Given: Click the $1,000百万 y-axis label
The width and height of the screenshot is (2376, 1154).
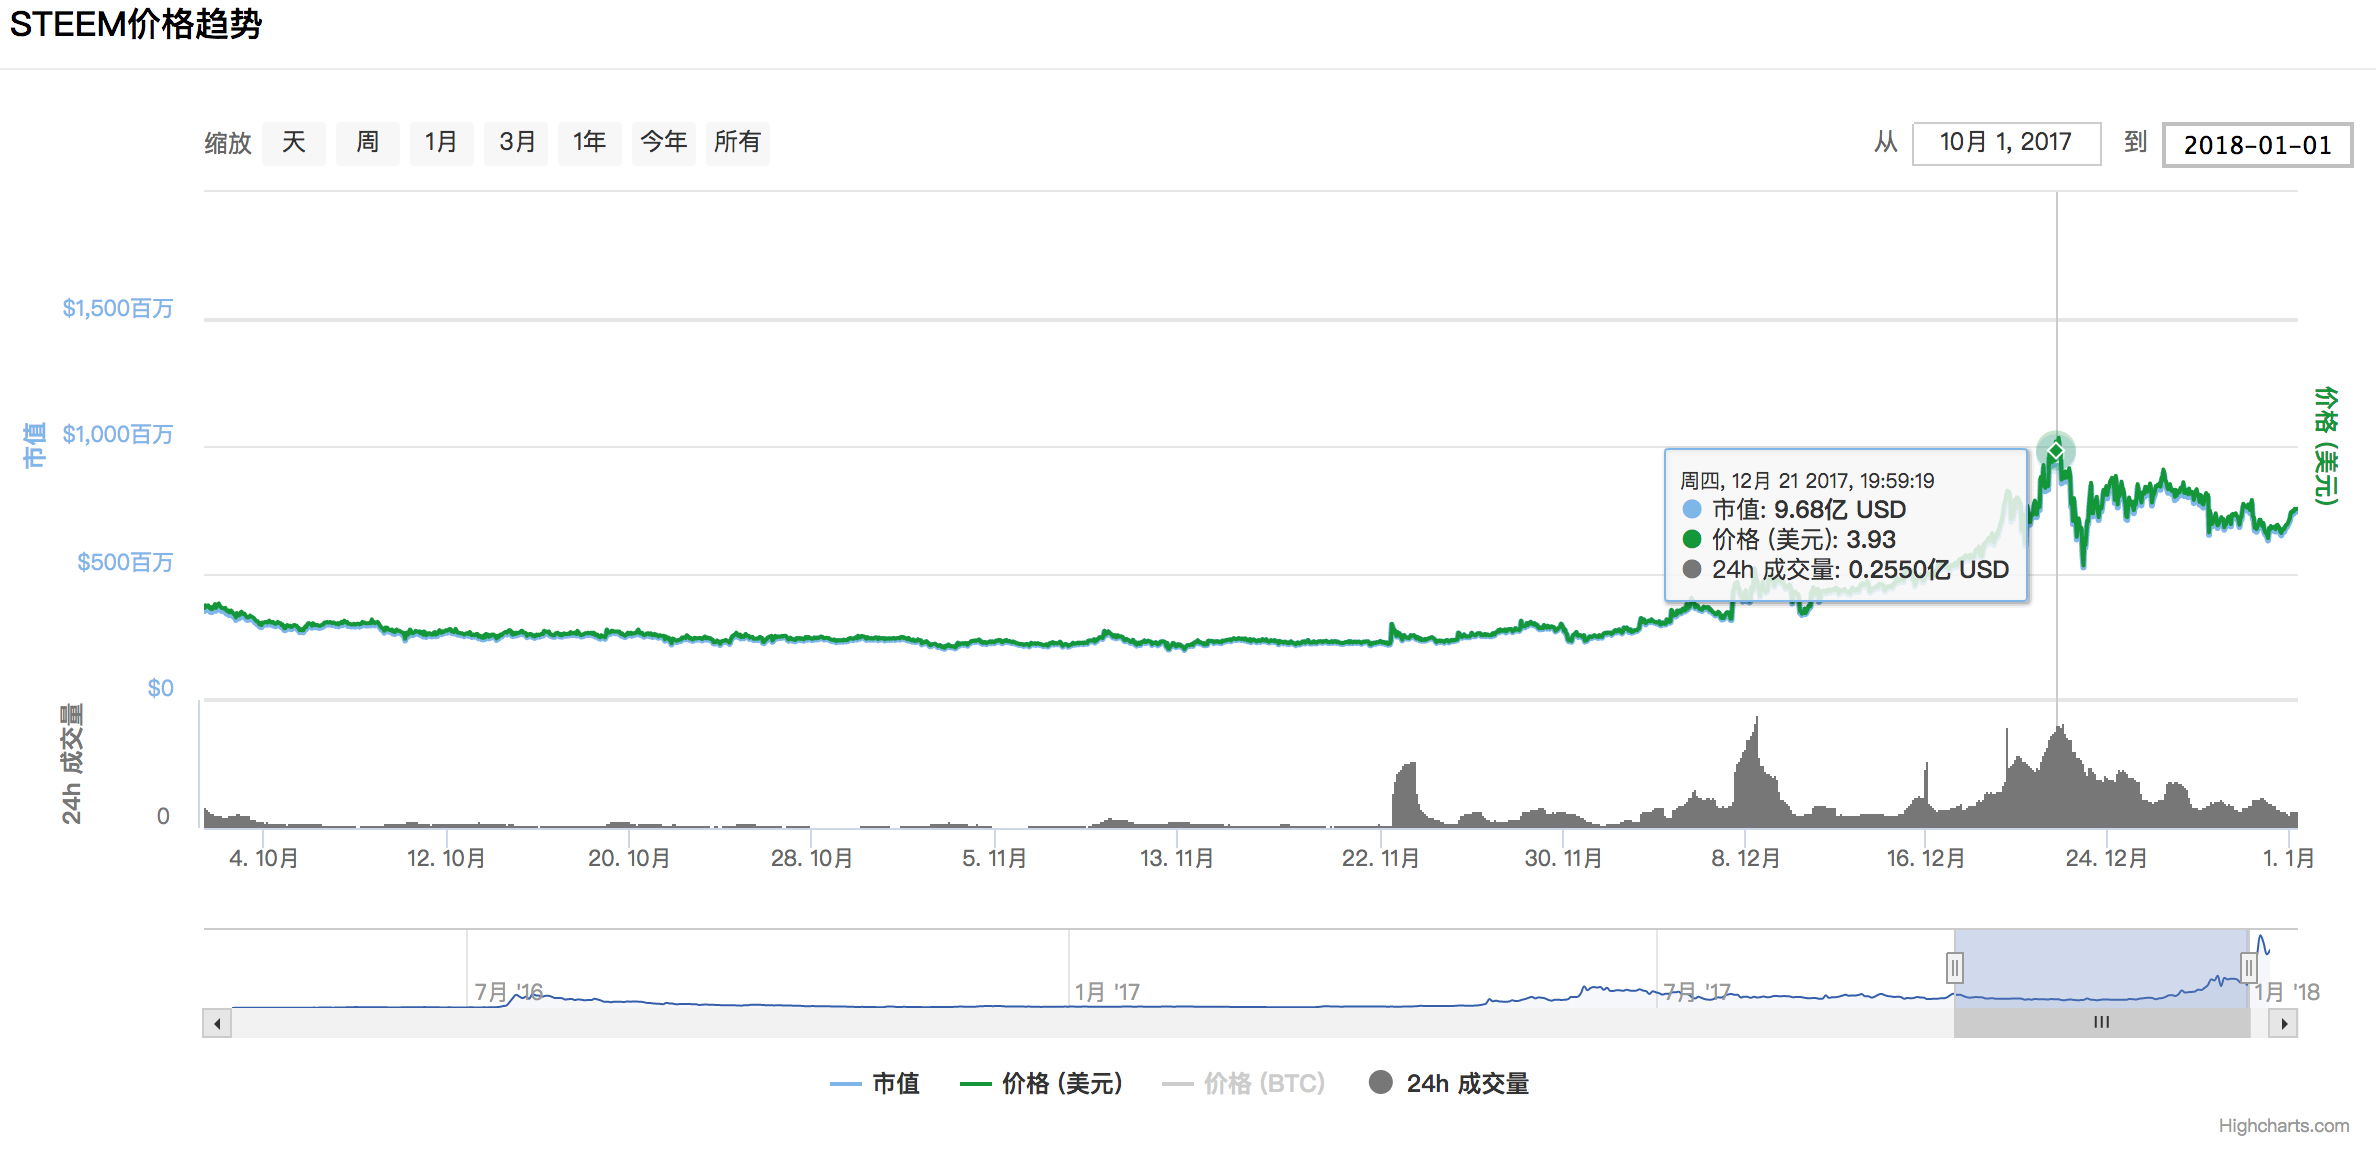Looking at the screenshot, I should tap(117, 434).
